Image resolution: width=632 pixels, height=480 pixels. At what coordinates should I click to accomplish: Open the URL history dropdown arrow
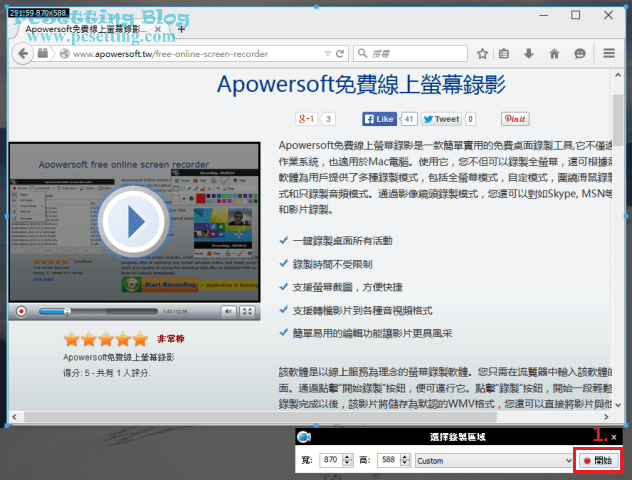pyautogui.click(x=327, y=54)
